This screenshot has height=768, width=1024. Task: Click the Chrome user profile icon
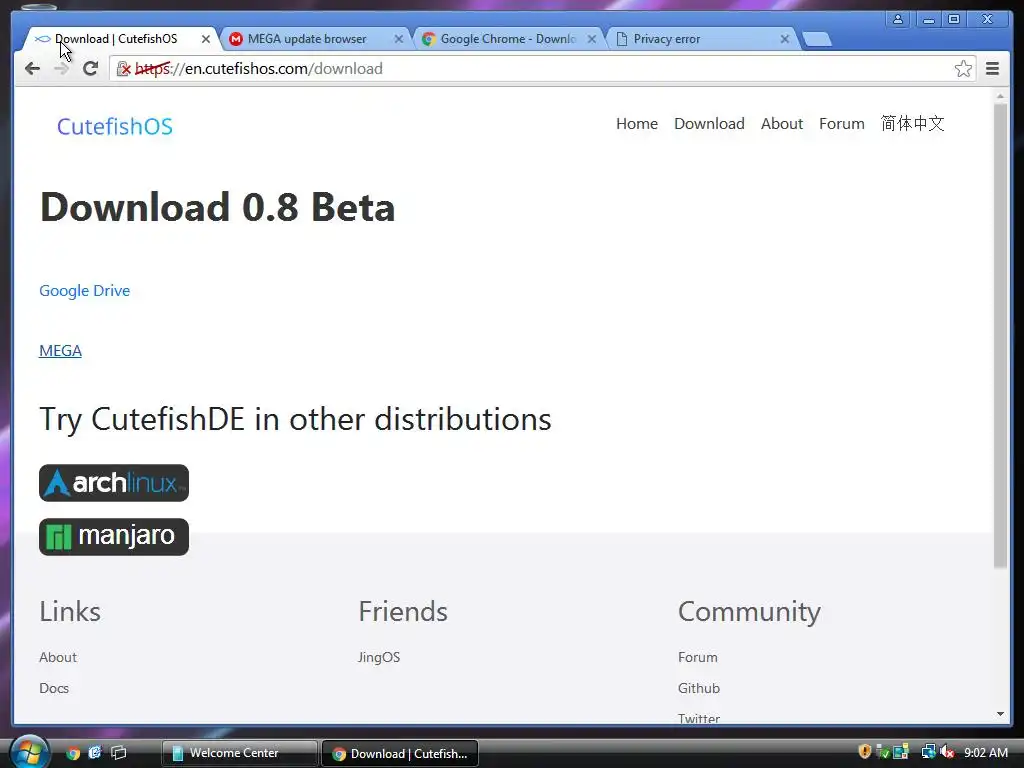pyautogui.click(x=898, y=19)
